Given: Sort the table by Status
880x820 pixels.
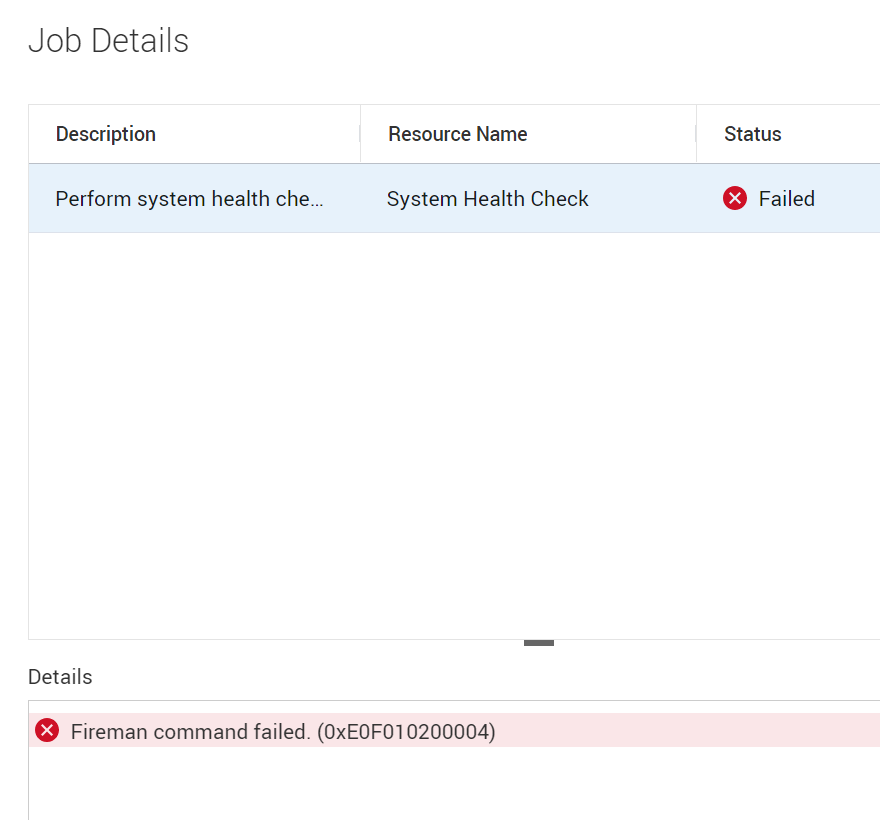Looking at the screenshot, I should point(751,133).
